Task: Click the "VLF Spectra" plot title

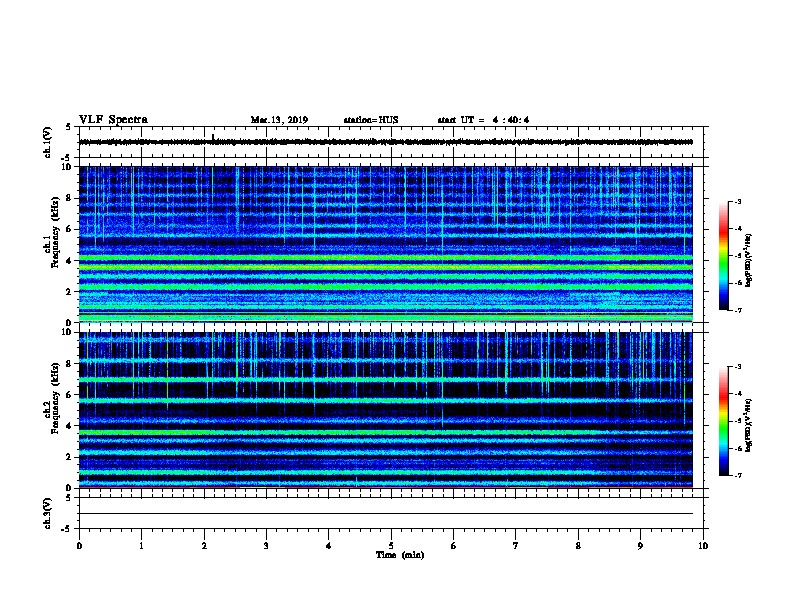Action: [x=113, y=120]
